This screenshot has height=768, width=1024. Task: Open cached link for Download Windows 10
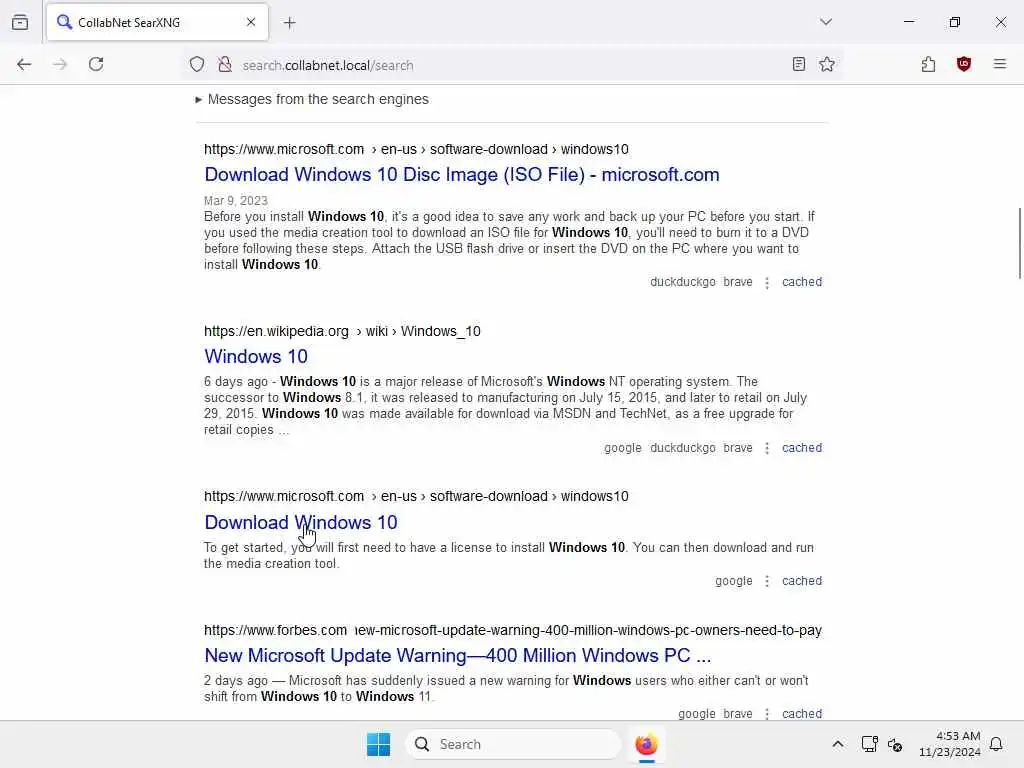(x=802, y=581)
